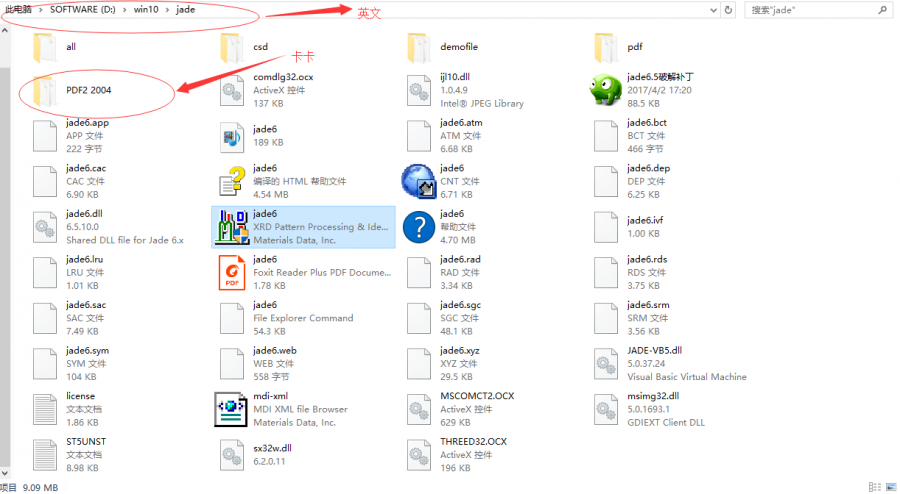
Task: Select the ST5UNST text document icon
Action: point(45,455)
